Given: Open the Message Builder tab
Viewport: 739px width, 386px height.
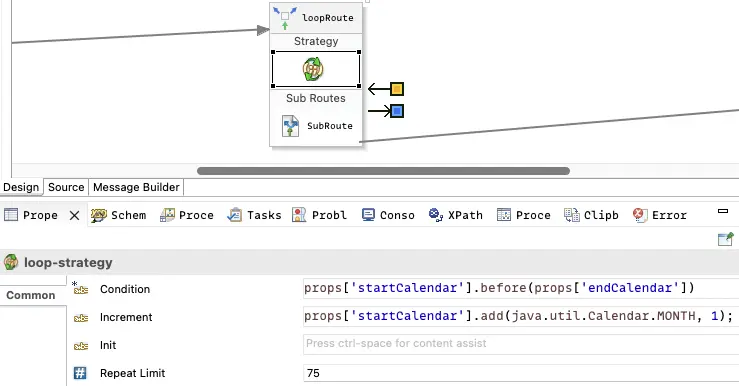Looking at the screenshot, I should [x=136, y=187].
